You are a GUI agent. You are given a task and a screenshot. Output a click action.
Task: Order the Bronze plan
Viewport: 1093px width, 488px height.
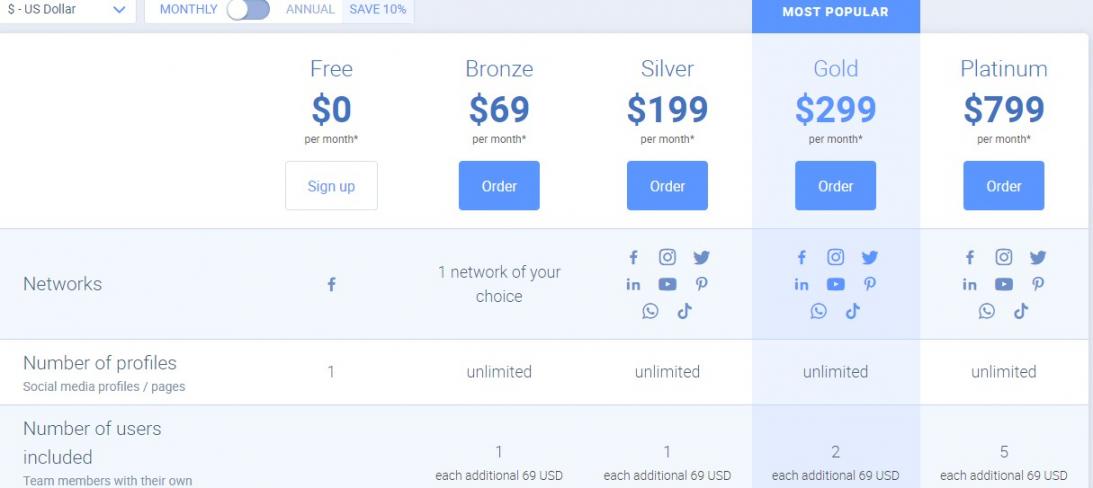click(499, 186)
